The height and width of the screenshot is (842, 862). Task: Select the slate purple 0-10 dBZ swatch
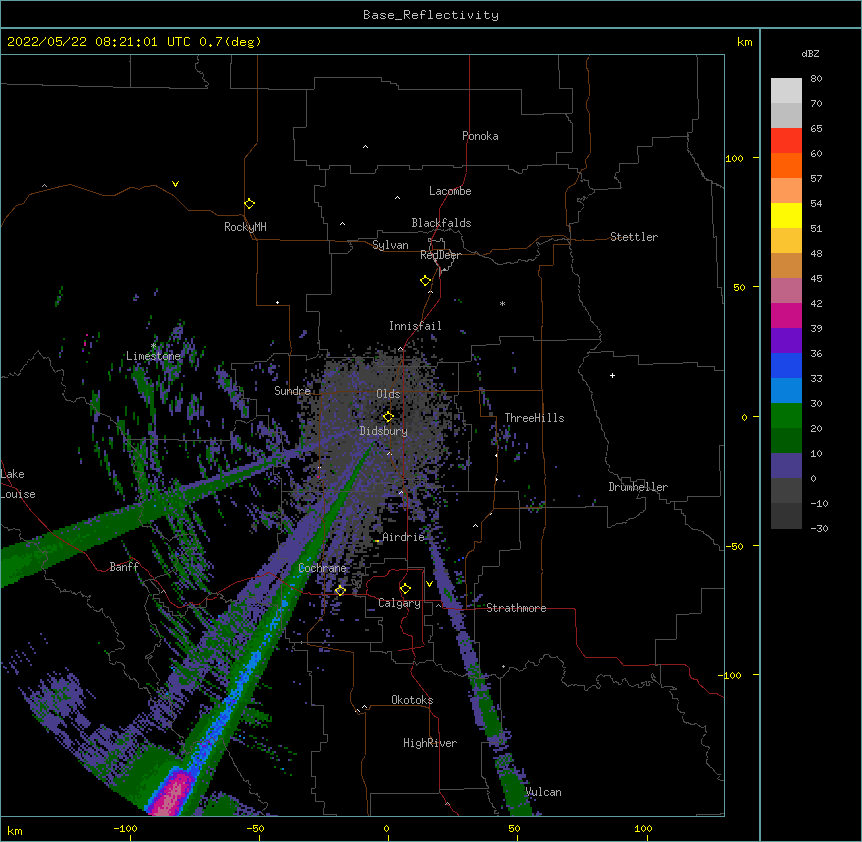tap(786, 466)
